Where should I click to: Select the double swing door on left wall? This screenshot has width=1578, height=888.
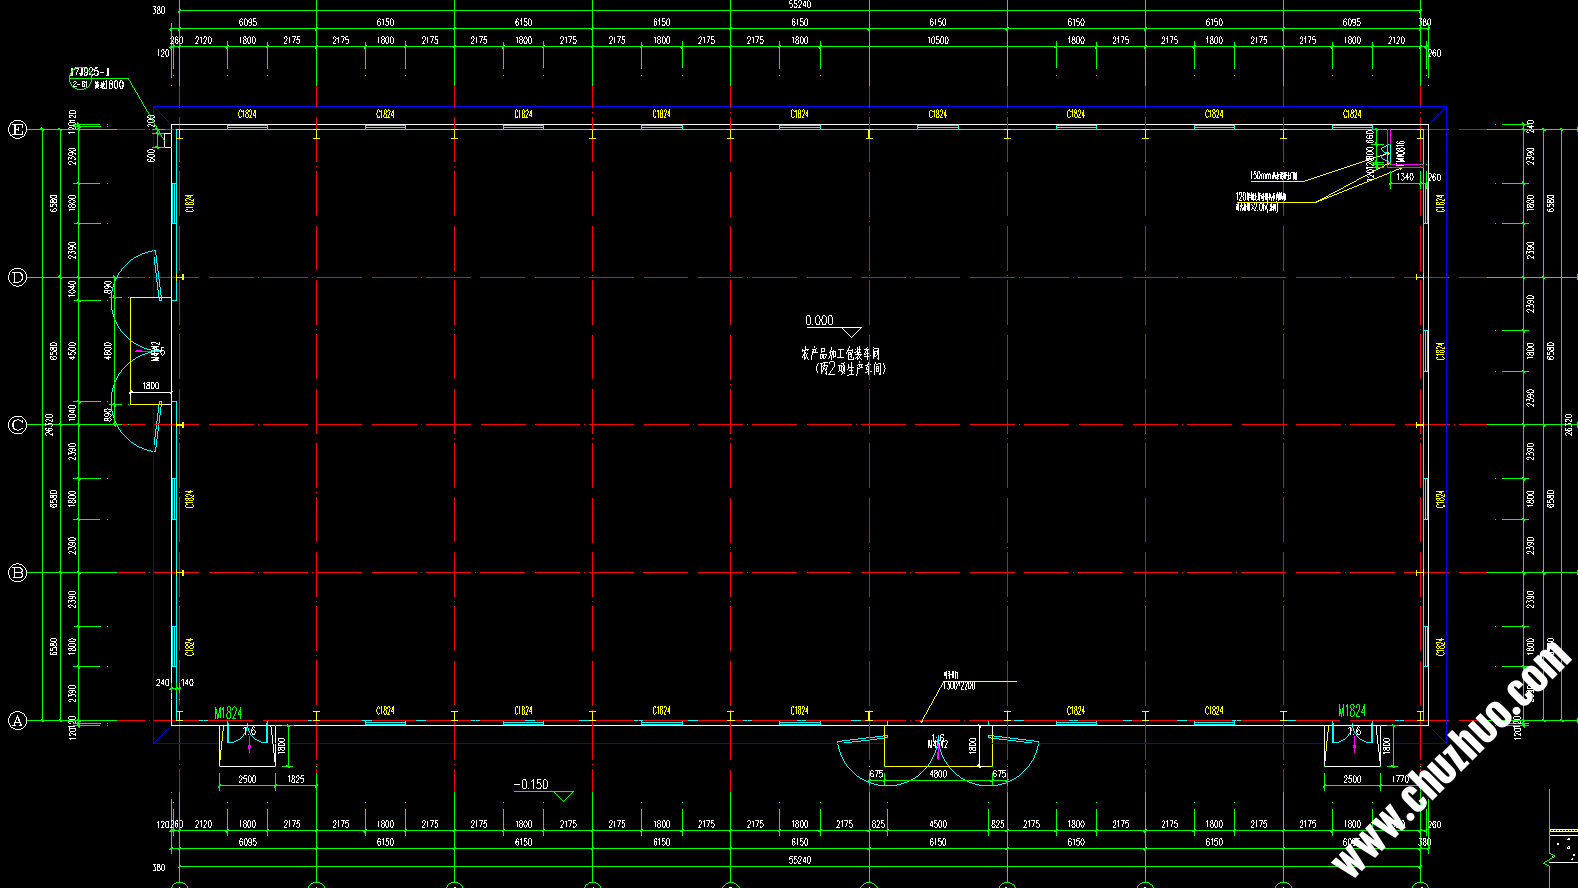(135, 352)
